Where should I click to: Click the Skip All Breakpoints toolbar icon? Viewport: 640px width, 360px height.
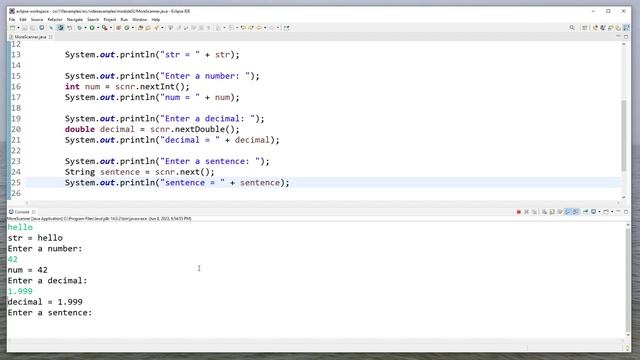tap(51, 28)
